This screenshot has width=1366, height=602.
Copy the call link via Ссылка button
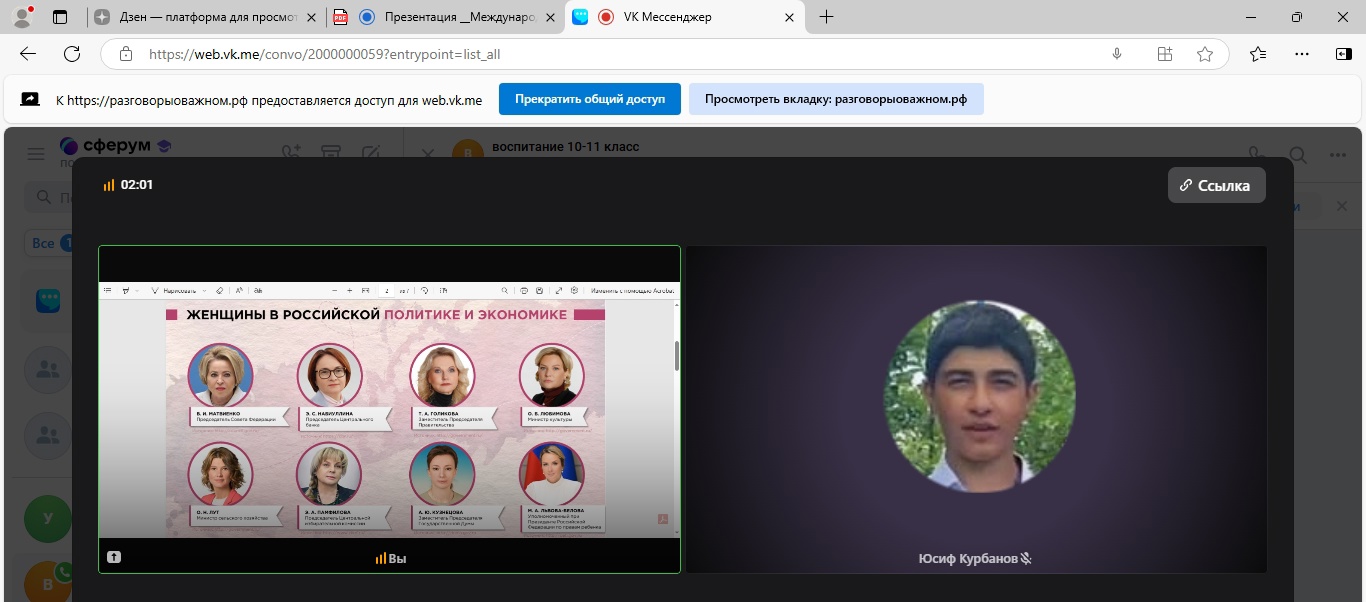1216,185
